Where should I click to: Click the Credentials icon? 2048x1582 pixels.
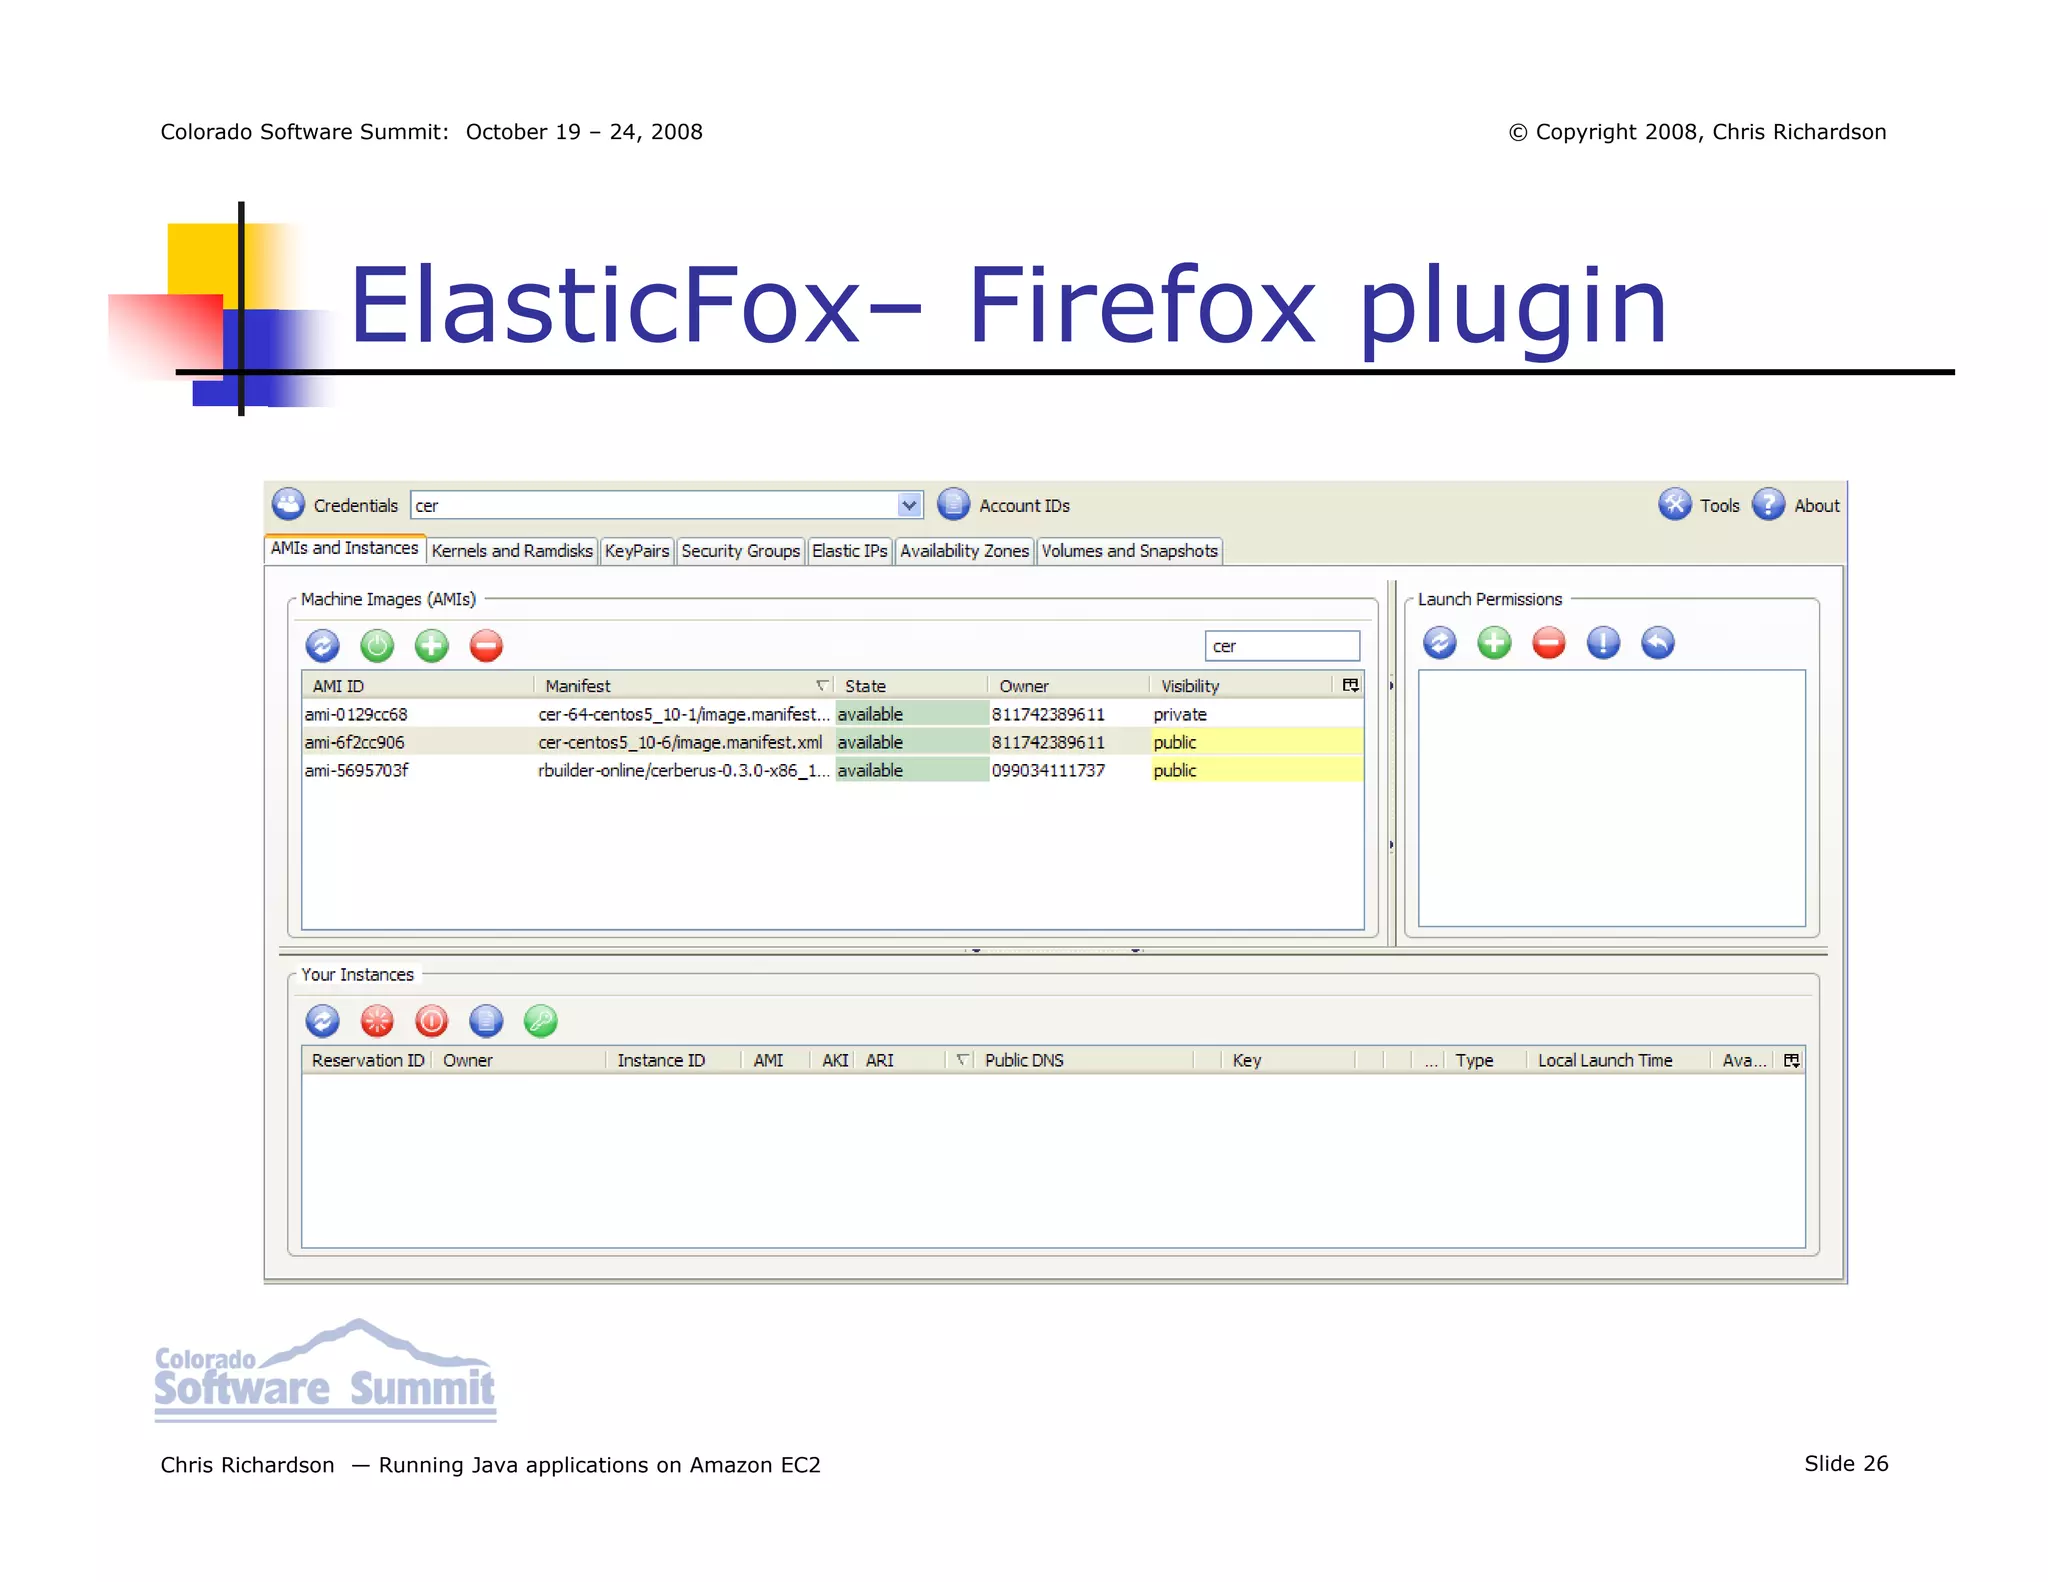pyautogui.click(x=288, y=505)
